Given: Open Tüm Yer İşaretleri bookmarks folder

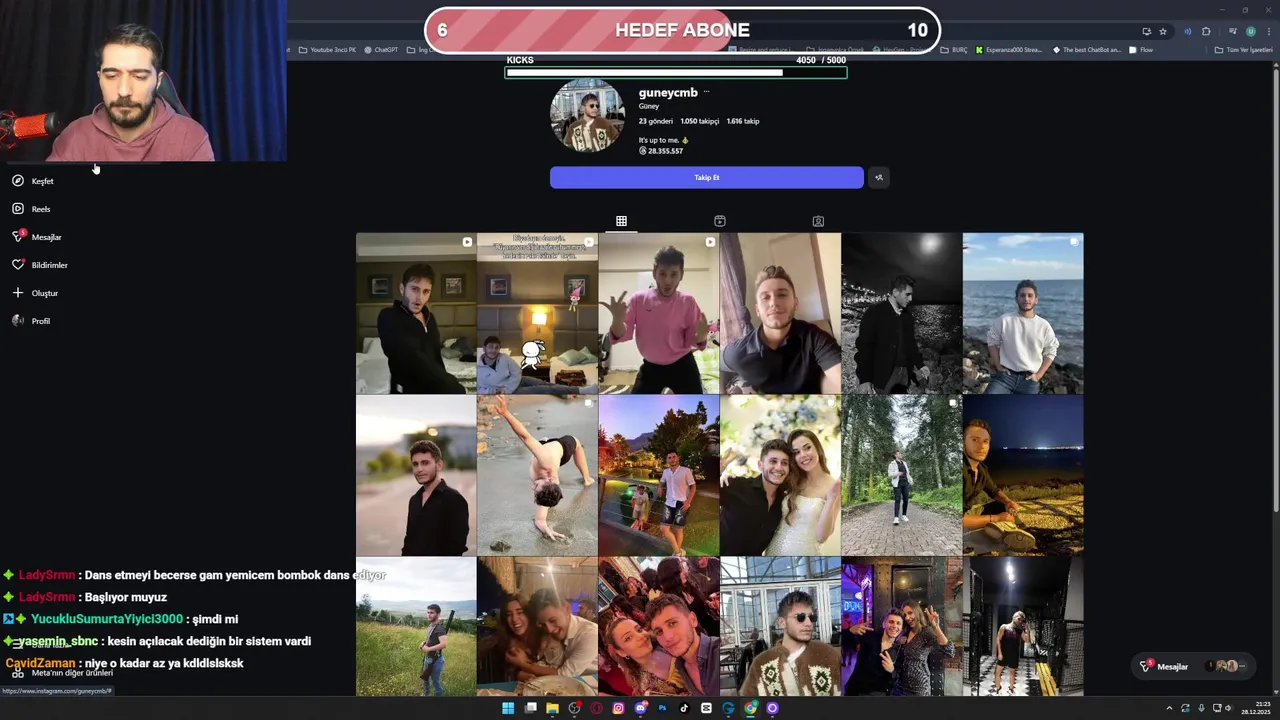Looking at the screenshot, I should coord(1243,50).
